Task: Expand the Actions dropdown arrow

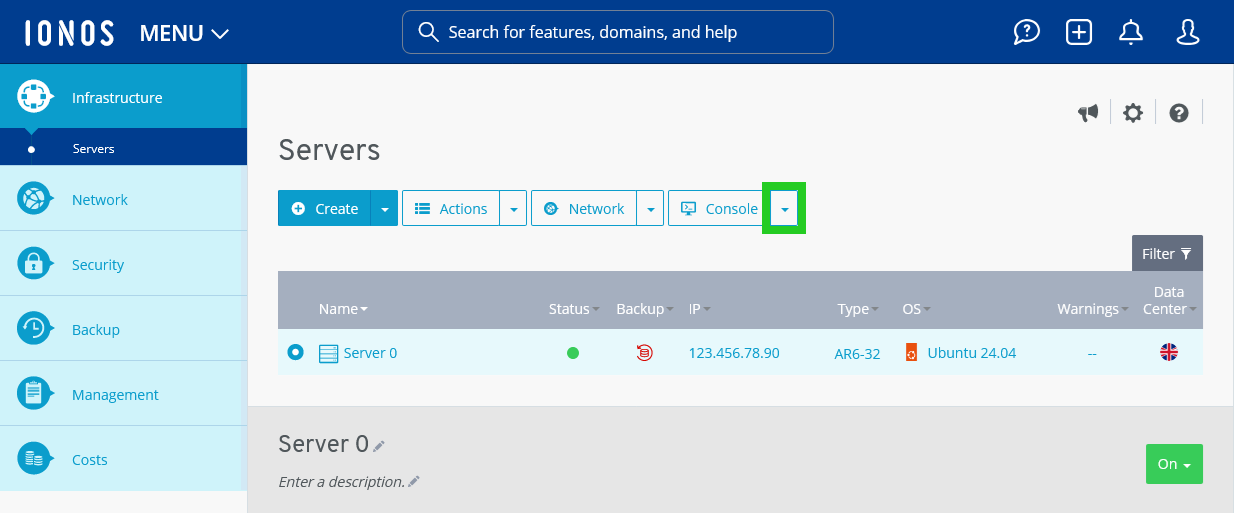Action: (x=513, y=208)
